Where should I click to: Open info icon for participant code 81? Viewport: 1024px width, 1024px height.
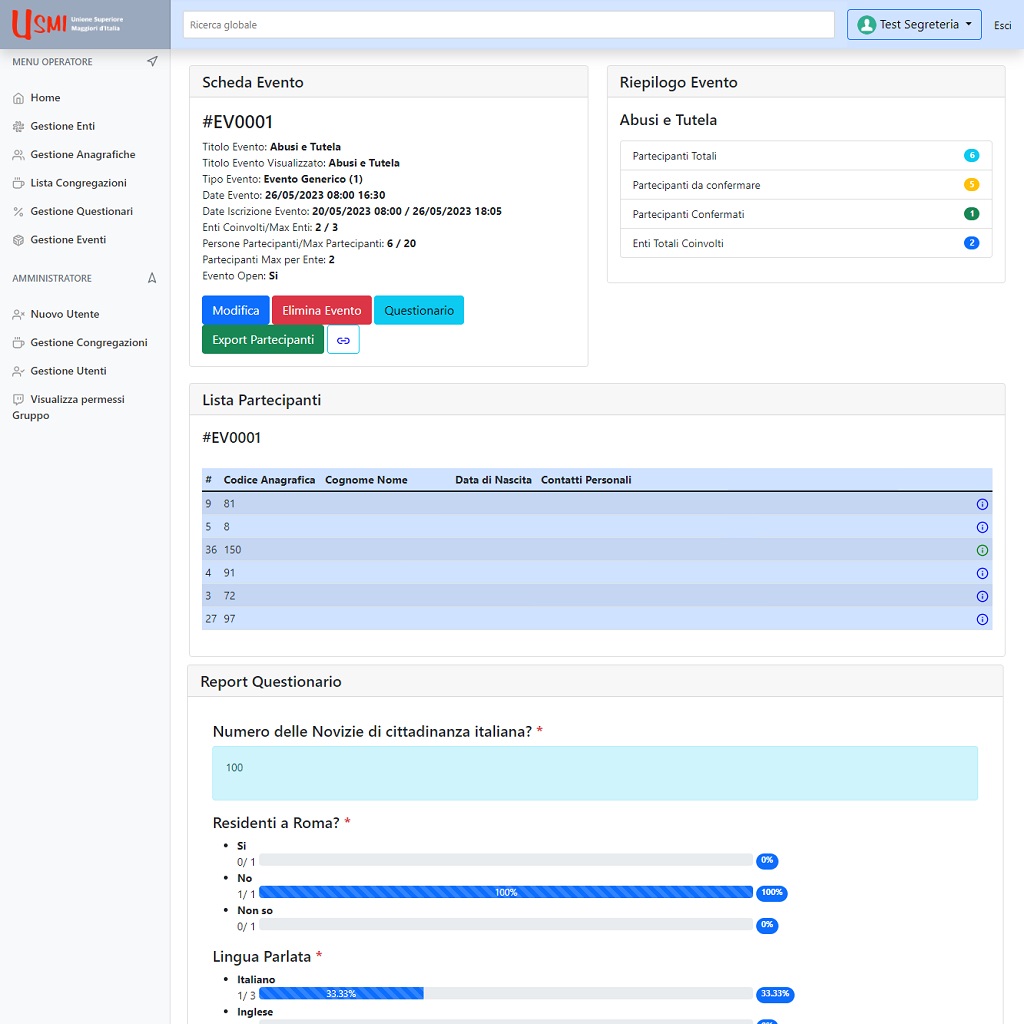pos(982,504)
